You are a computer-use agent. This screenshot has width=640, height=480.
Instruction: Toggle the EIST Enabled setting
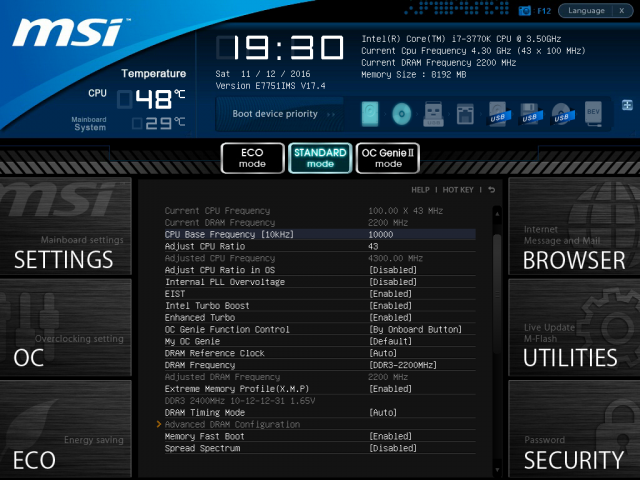pyautogui.click(x=390, y=294)
